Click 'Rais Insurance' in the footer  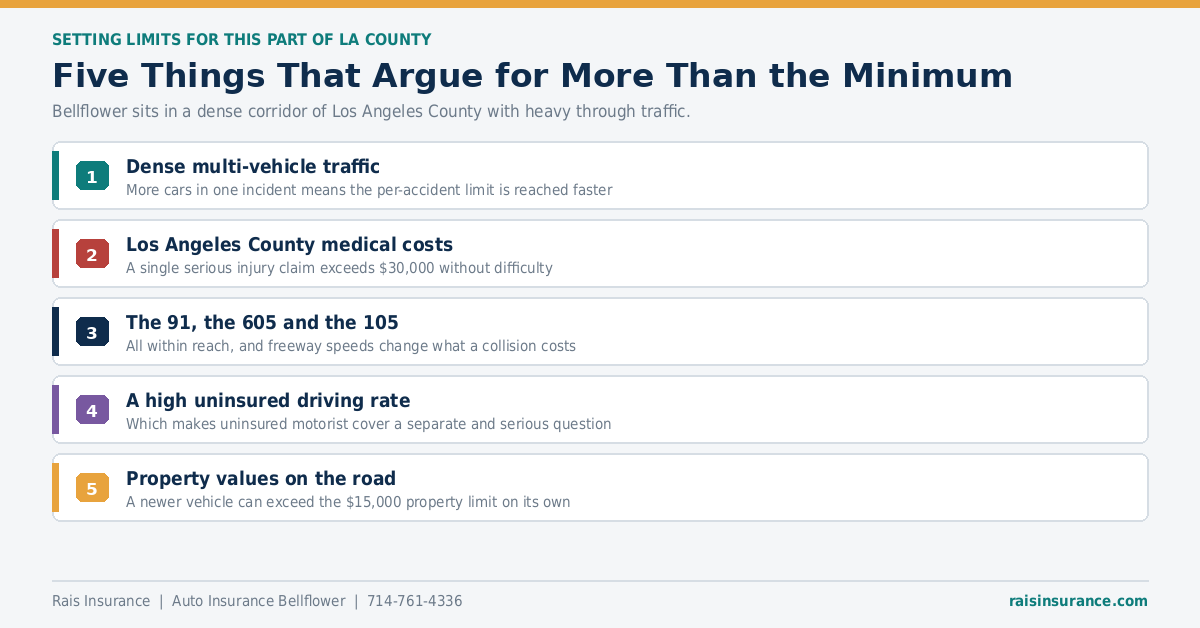[x=101, y=601]
